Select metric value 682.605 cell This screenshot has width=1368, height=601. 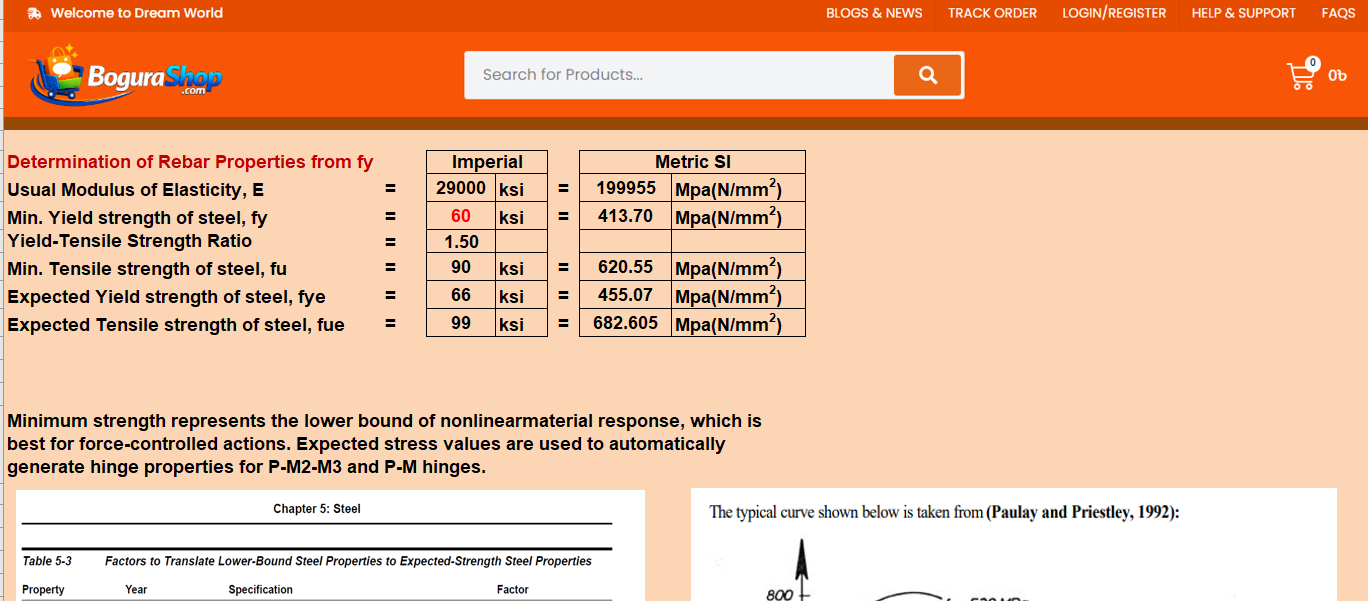point(626,323)
